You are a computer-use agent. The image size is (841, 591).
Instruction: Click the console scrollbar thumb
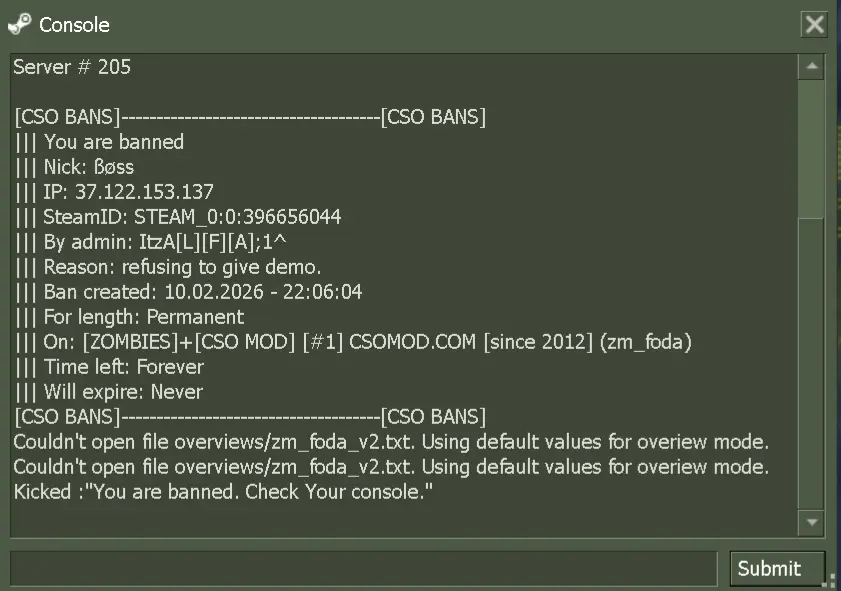tap(812, 149)
